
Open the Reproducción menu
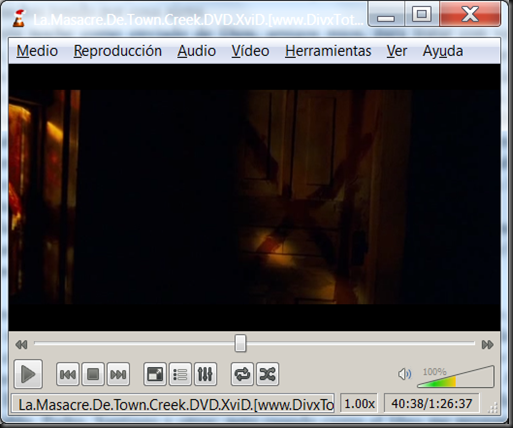point(118,51)
